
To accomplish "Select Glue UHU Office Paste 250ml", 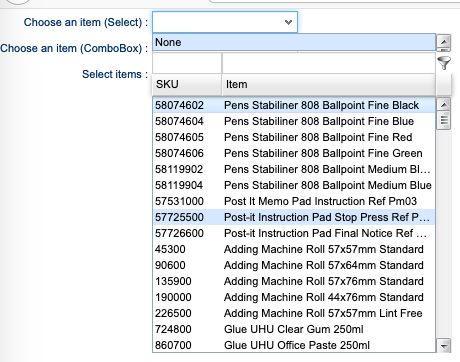I will point(294,345).
